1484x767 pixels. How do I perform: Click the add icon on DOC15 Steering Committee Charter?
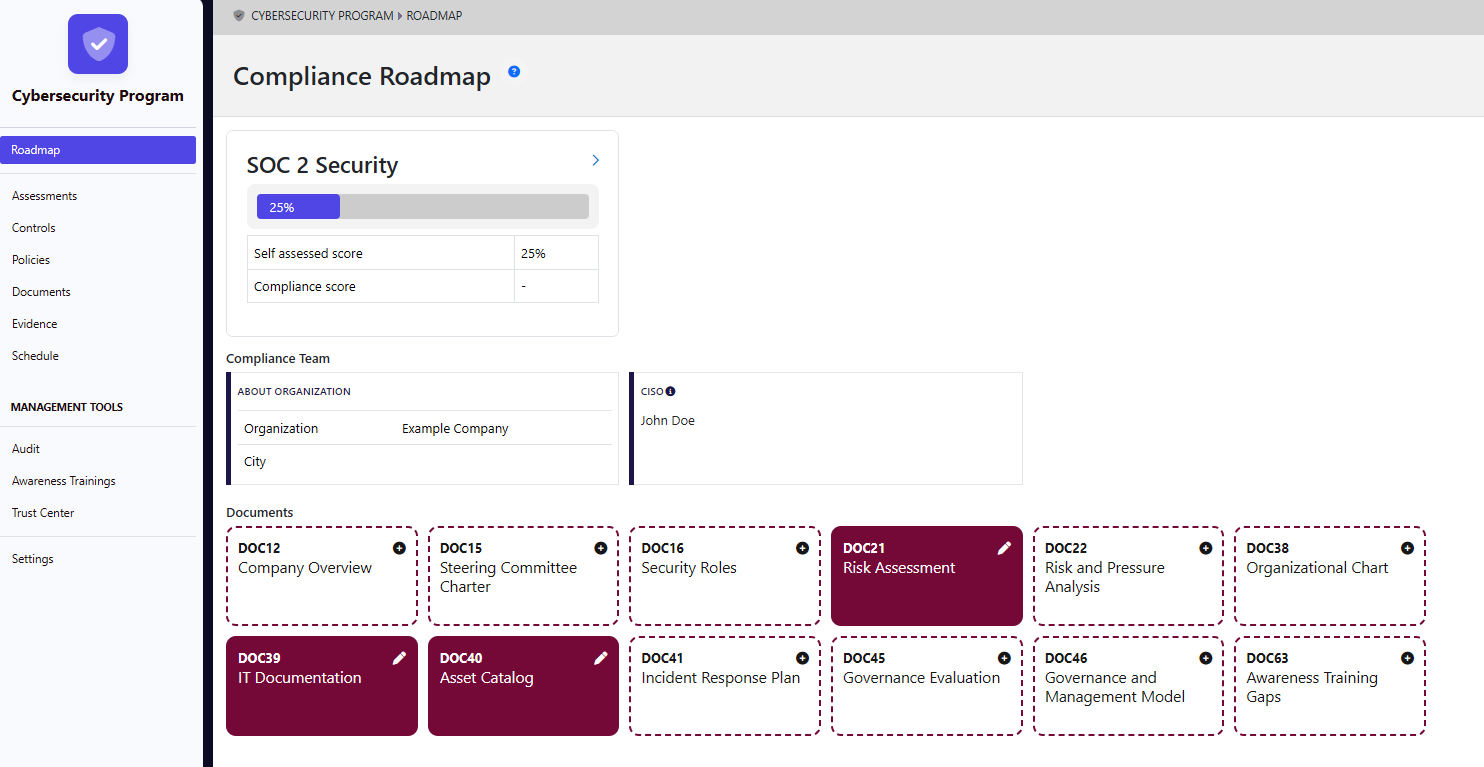click(x=601, y=548)
